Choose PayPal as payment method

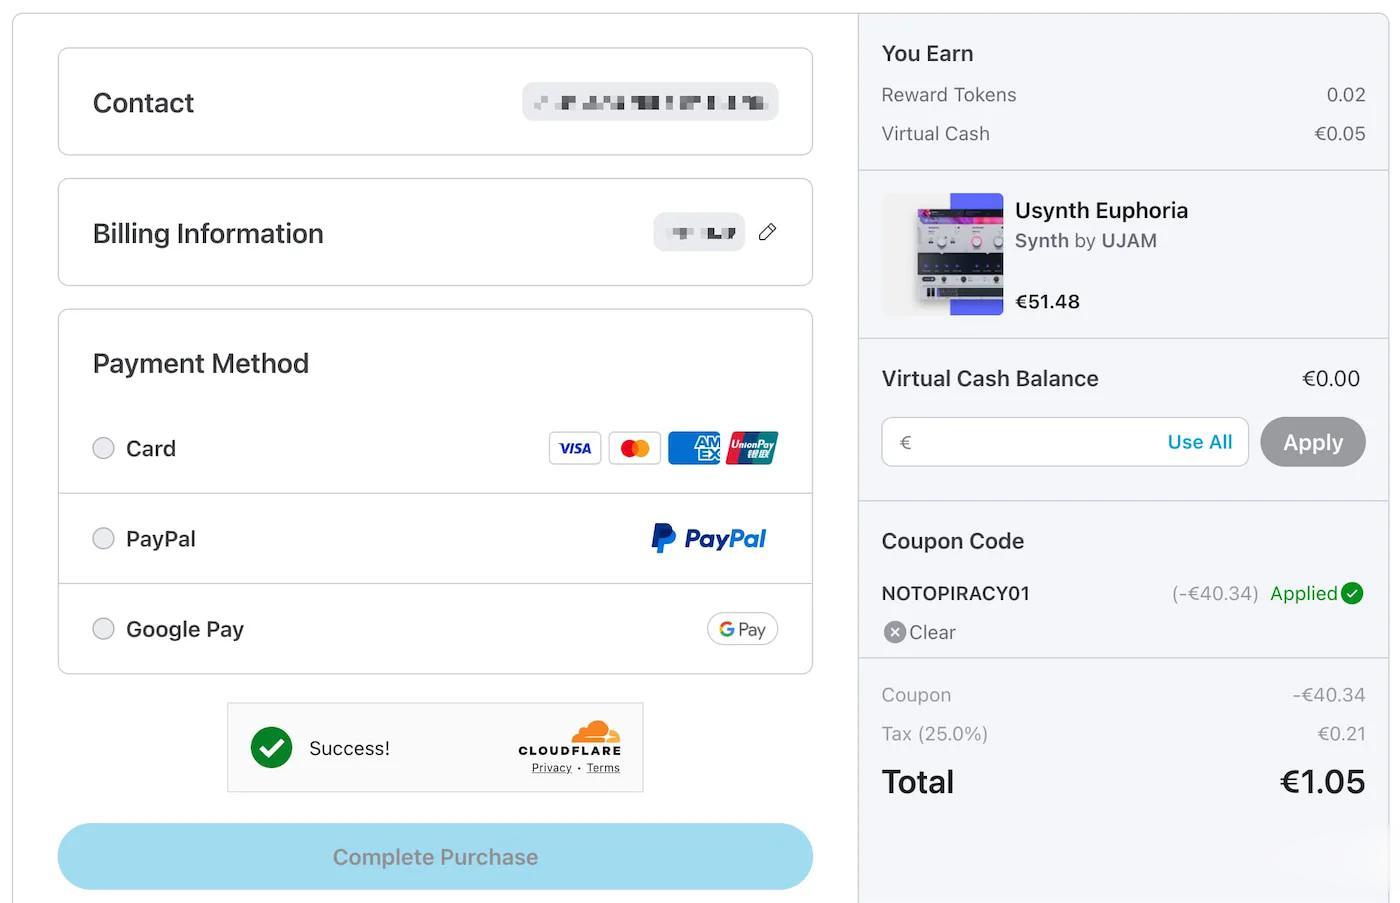(103, 539)
